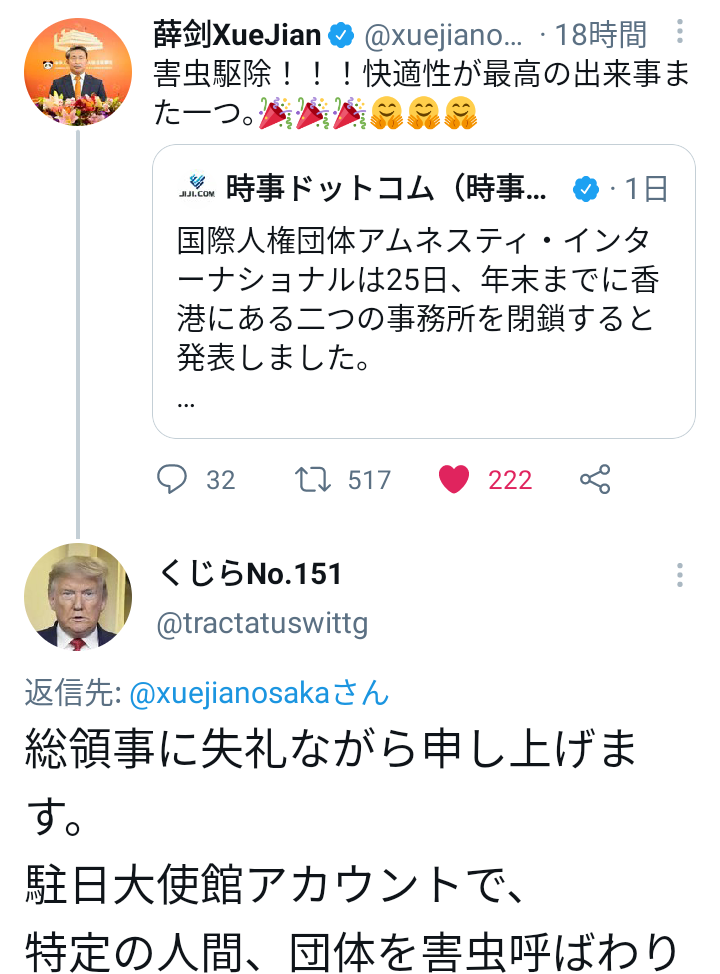The width and height of the screenshot is (720, 974).
Task: Click the 18時間 timestamp
Action: click(600, 34)
